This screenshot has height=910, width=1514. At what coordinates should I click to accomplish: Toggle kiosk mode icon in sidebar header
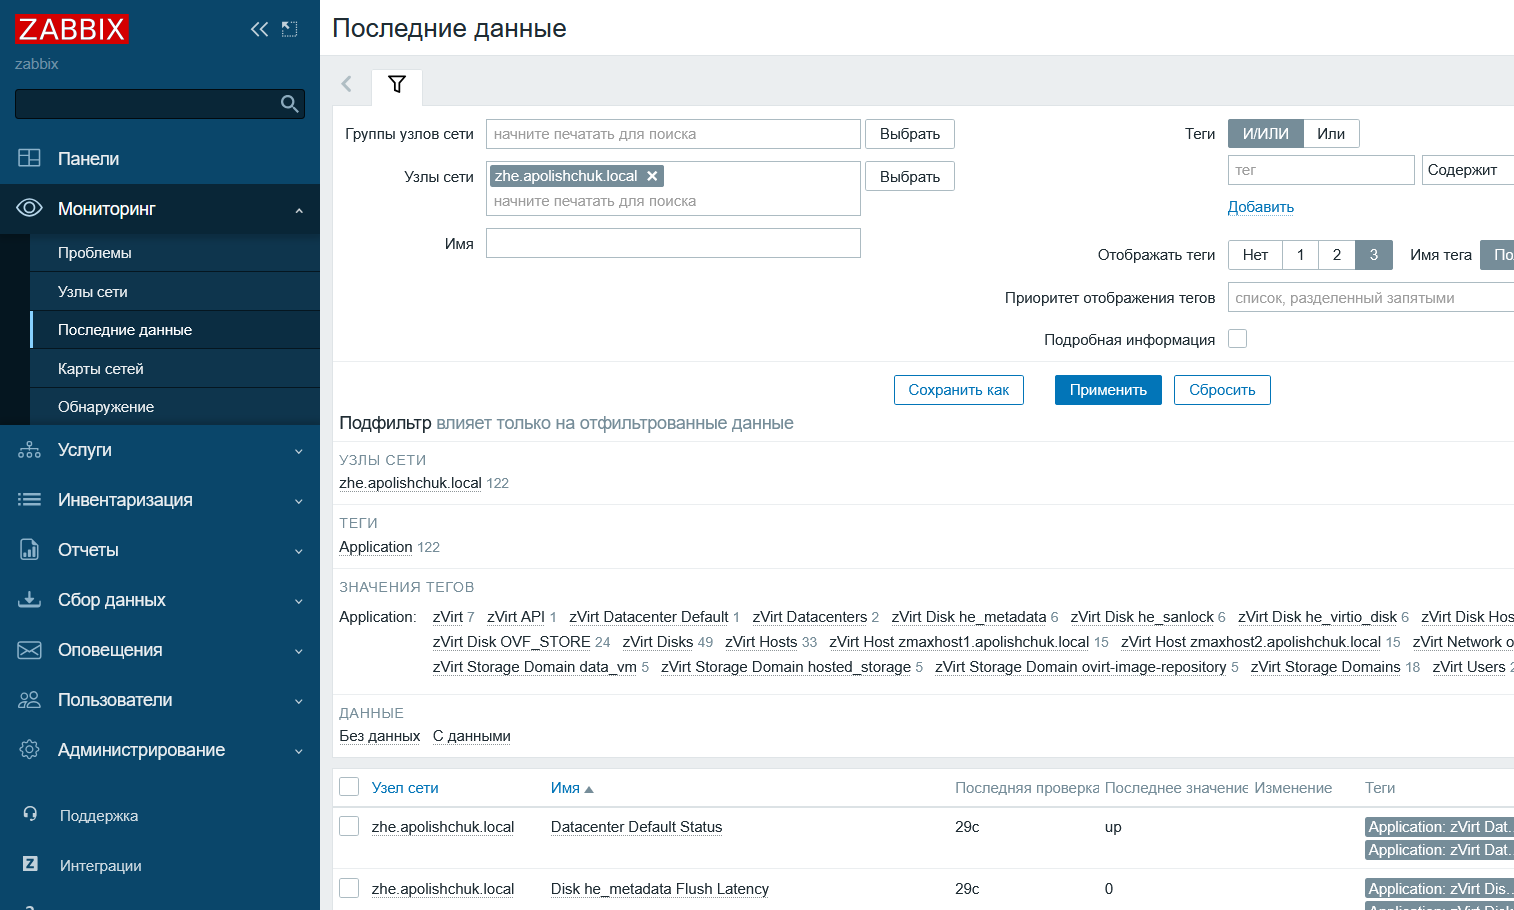290,29
